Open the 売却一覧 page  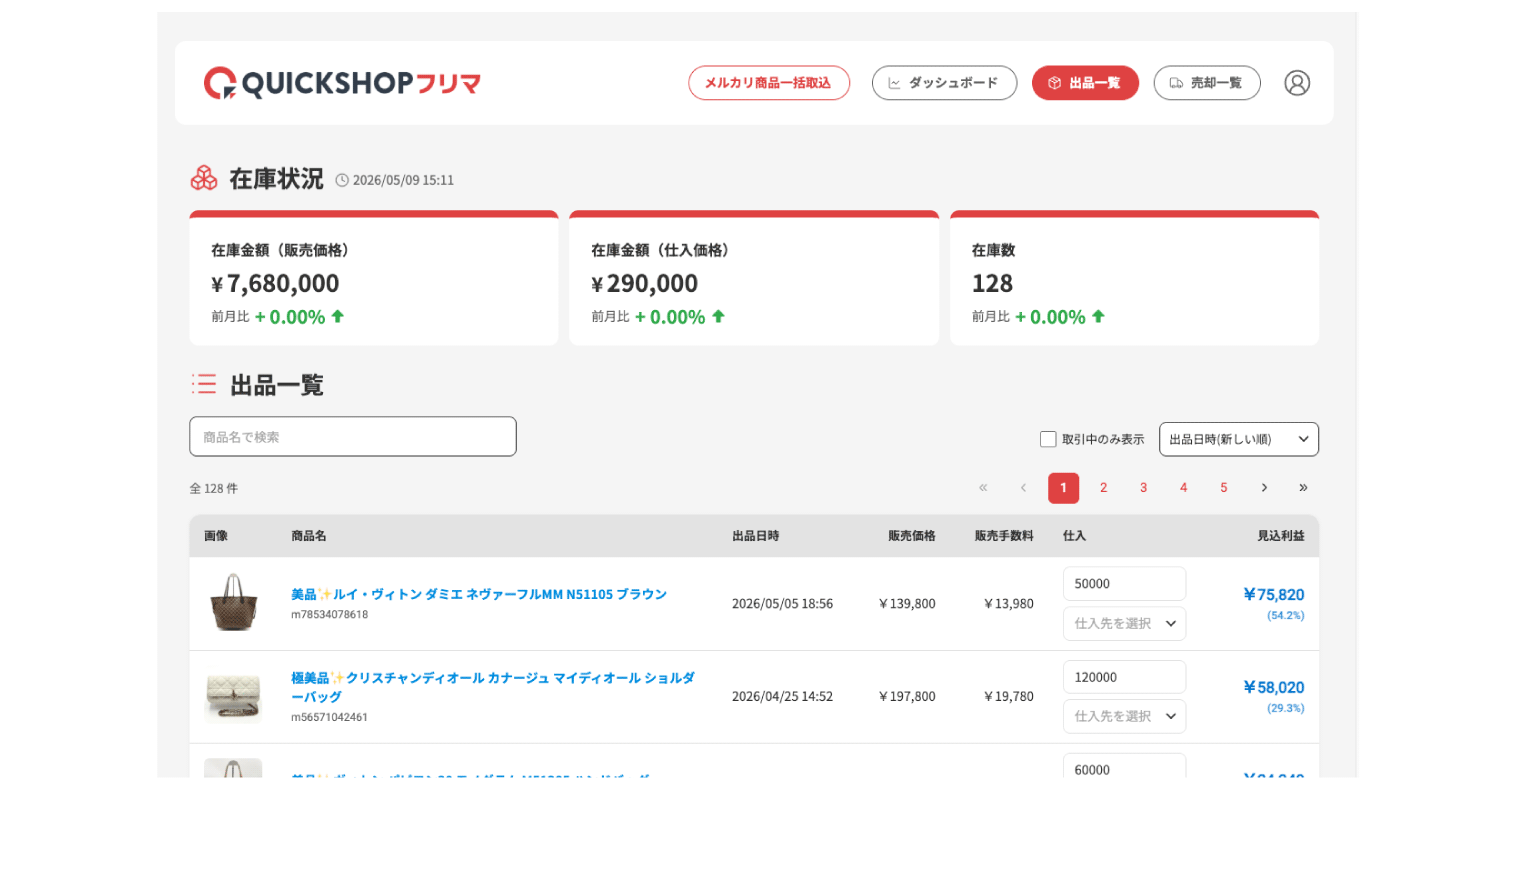point(1207,83)
